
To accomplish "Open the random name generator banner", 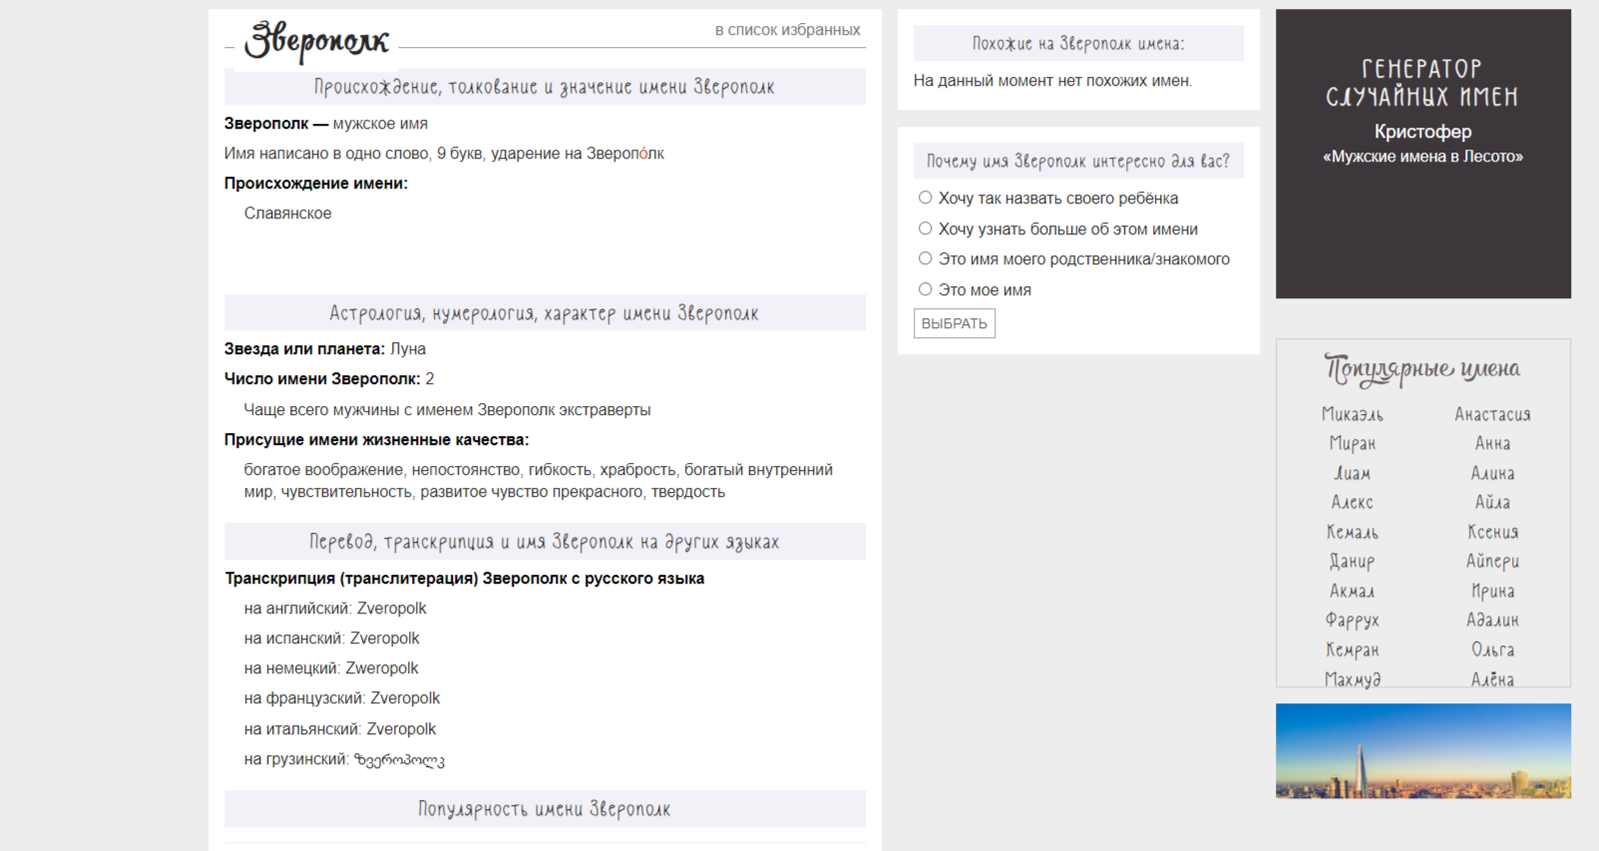I will point(1422,154).
